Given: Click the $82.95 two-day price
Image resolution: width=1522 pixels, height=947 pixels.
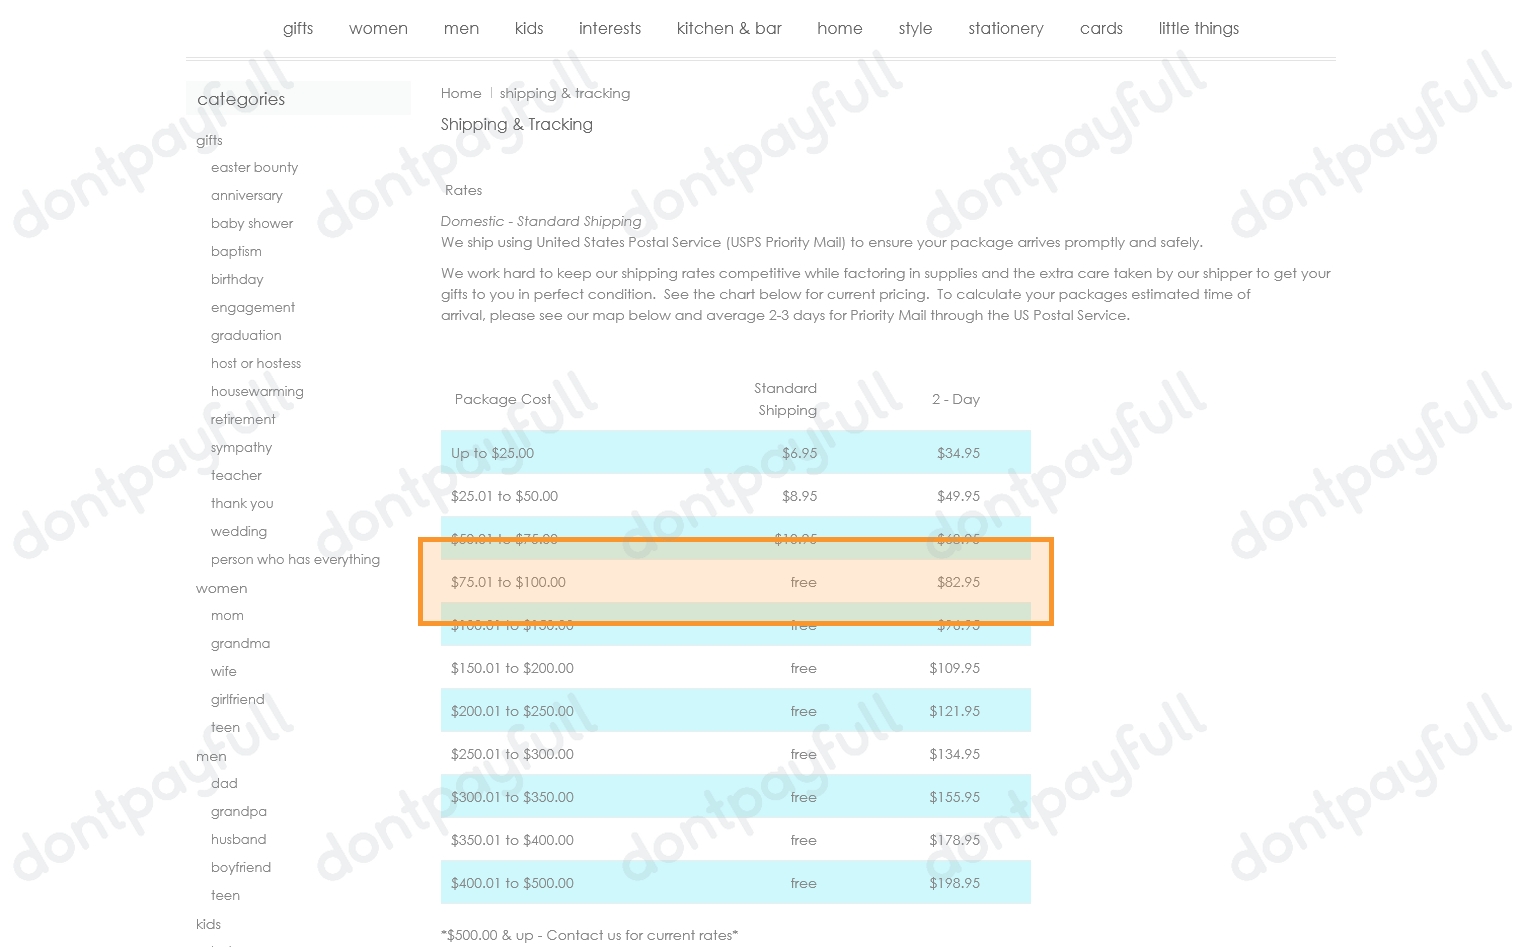Looking at the screenshot, I should point(958,582).
